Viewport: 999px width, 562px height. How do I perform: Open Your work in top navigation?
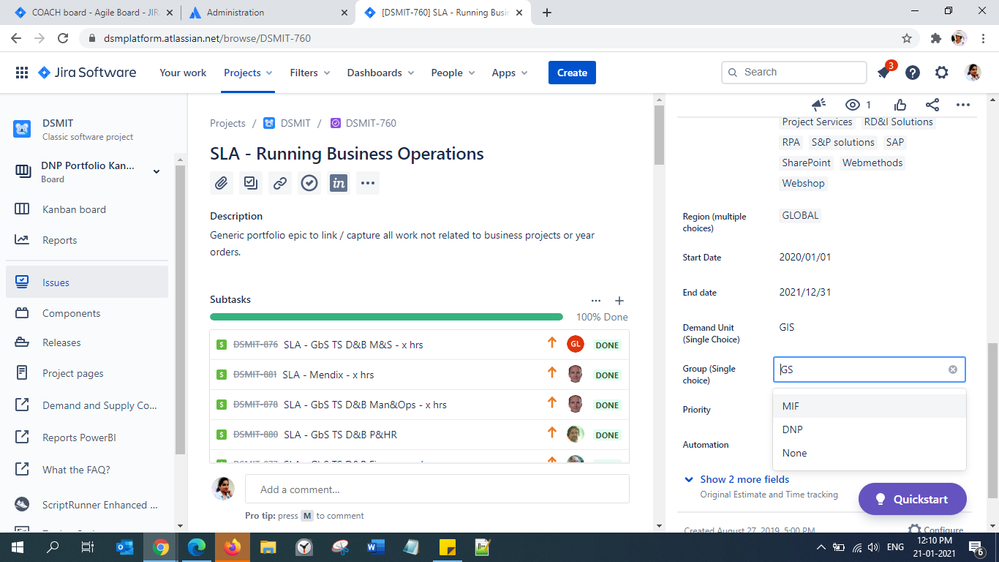pyautogui.click(x=183, y=73)
